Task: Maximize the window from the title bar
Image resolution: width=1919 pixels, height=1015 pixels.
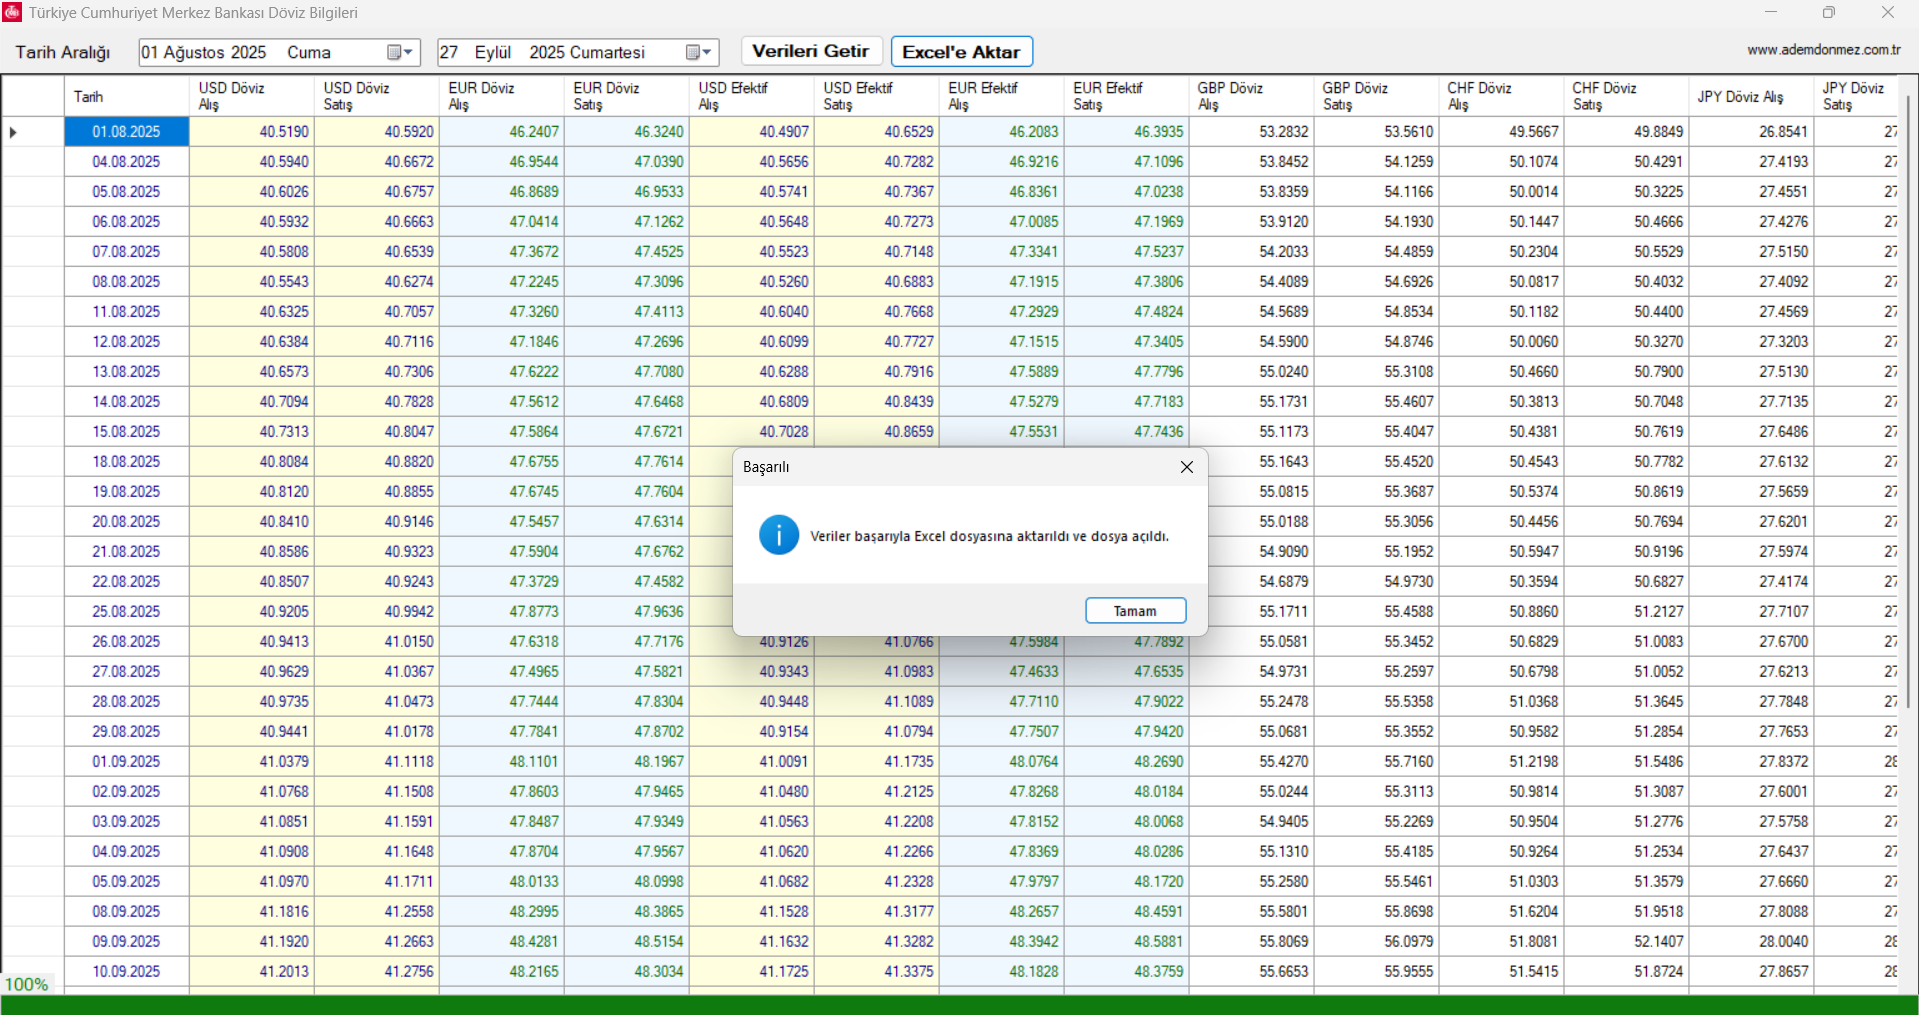Action: click(1828, 12)
